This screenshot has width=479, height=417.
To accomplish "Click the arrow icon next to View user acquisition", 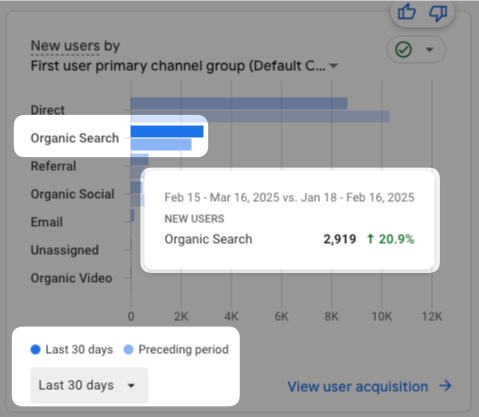I will pyautogui.click(x=445, y=386).
